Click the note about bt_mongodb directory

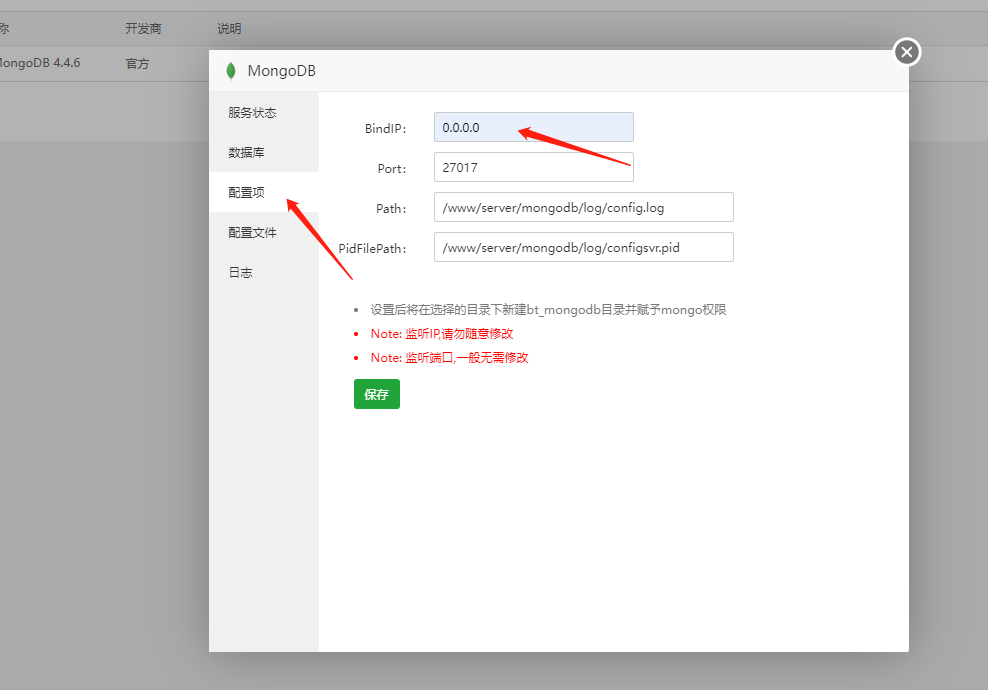(x=548, y=309)
